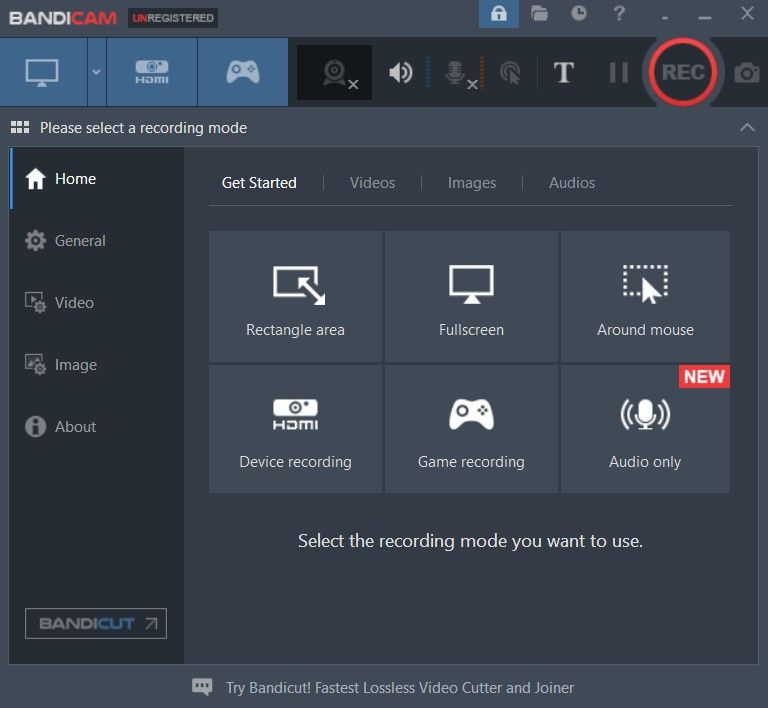
Task: Click the NEW badge on Audio only
Action: pos(704,377)
